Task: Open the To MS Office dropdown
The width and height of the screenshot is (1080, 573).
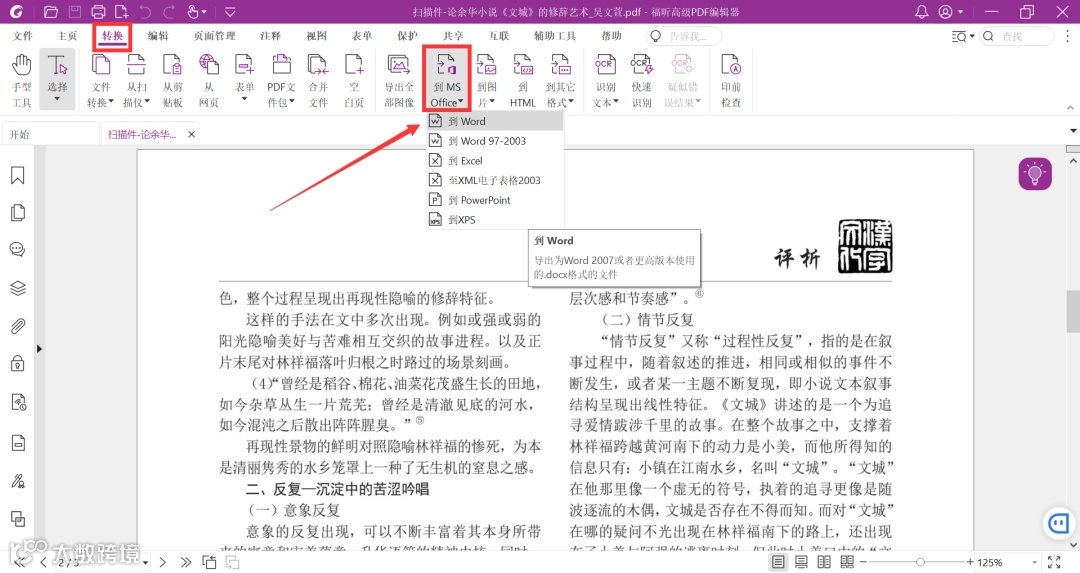Action: 447,80
